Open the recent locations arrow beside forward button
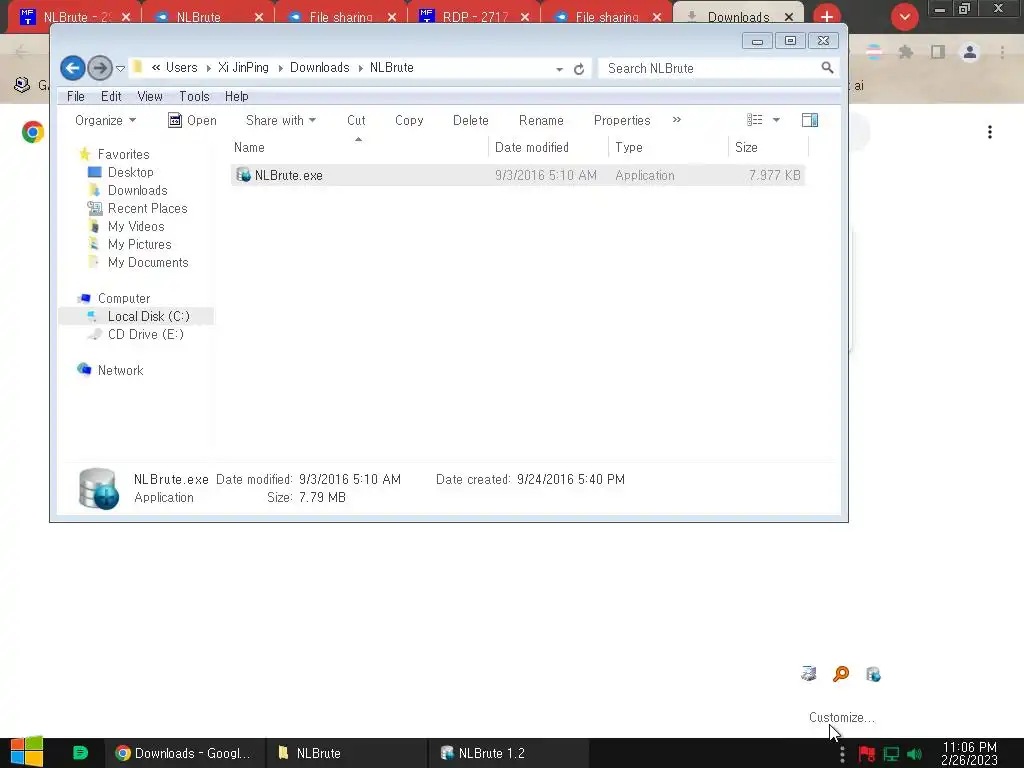The image size is (1024, 768). [x=120, y=69]
